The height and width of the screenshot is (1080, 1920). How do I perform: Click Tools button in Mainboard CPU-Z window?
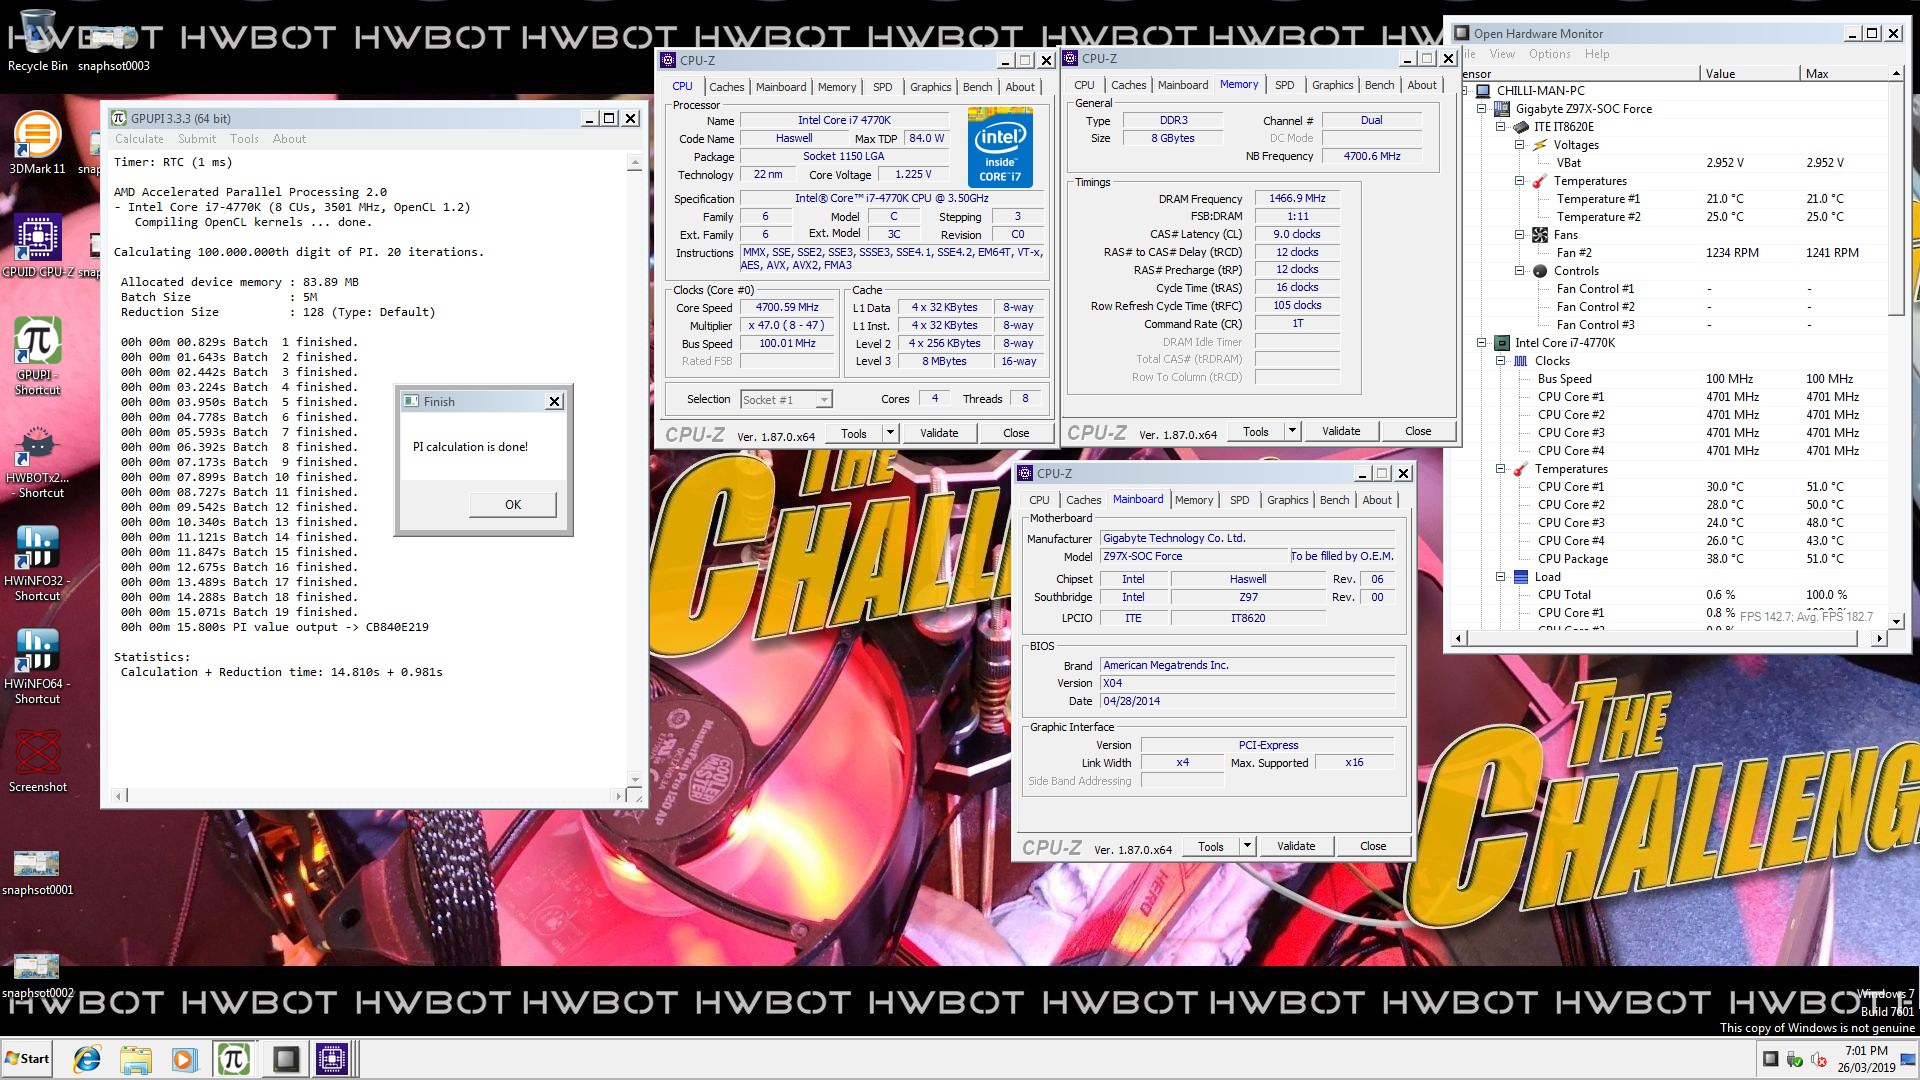[x=1211, y=846]
